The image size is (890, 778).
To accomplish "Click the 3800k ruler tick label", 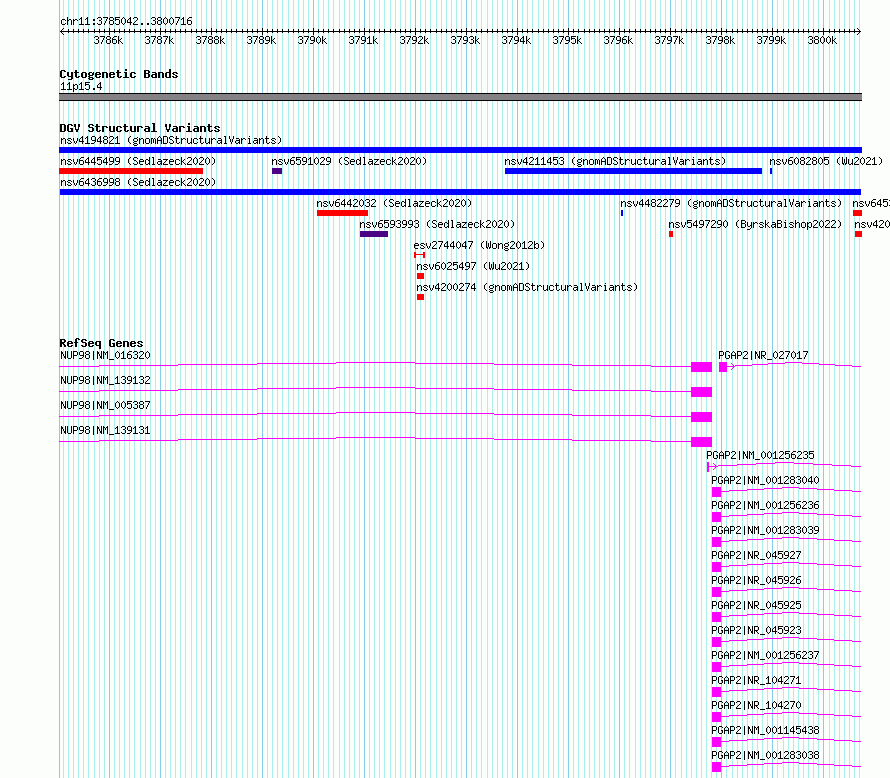I will click(x=822, y=40).
